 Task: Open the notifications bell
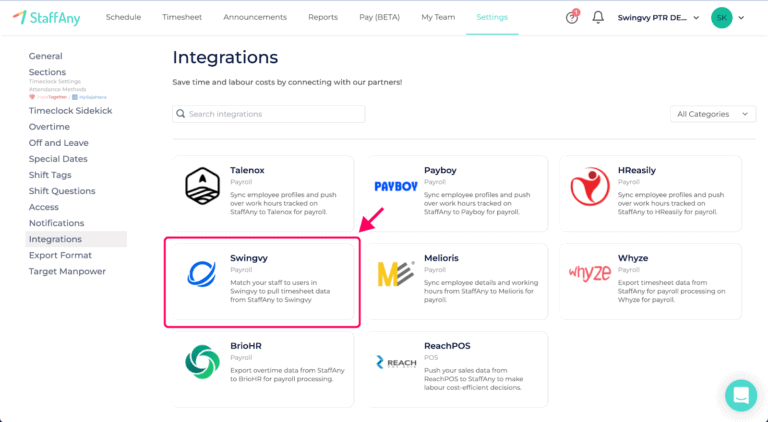(598, 18)
